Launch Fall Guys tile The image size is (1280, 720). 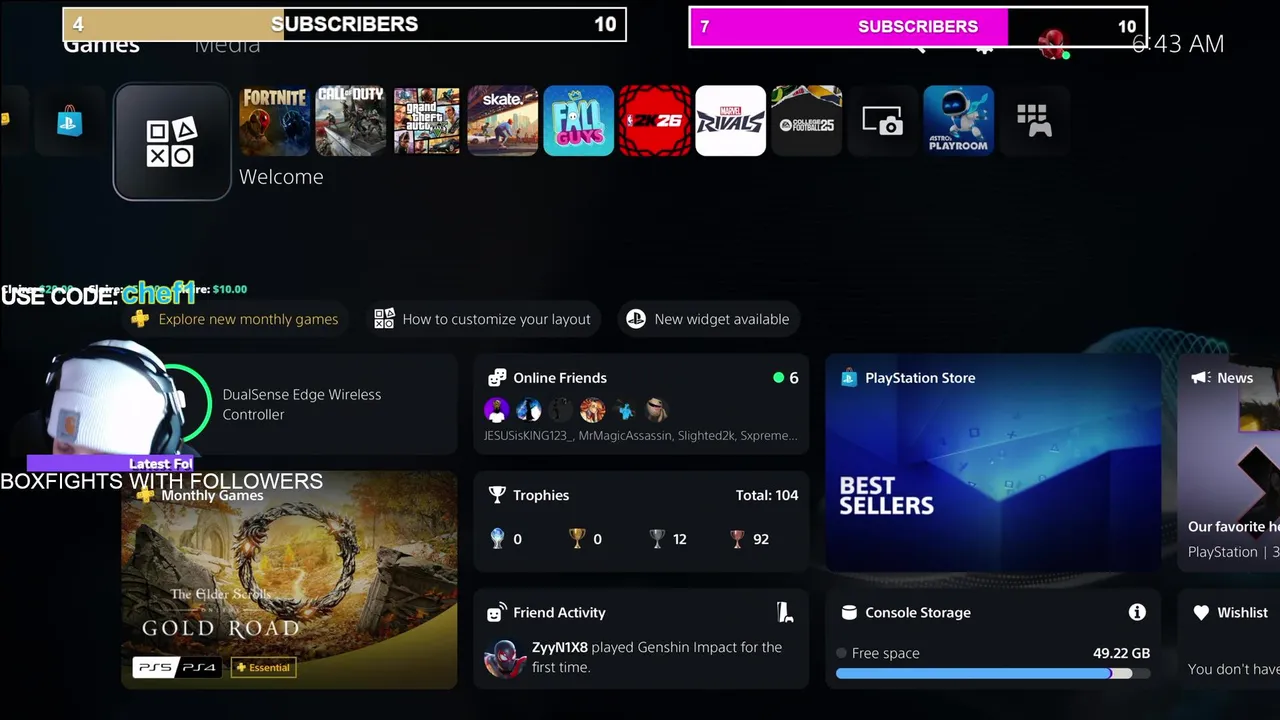(579, 121)
